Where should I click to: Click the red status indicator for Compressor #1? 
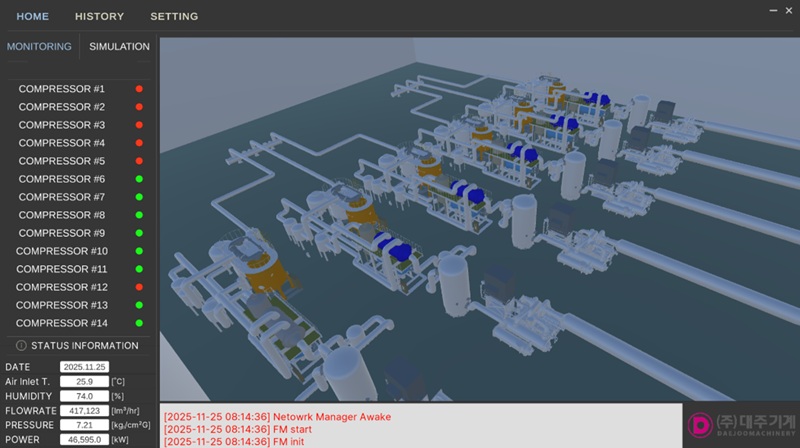(139, 89)
